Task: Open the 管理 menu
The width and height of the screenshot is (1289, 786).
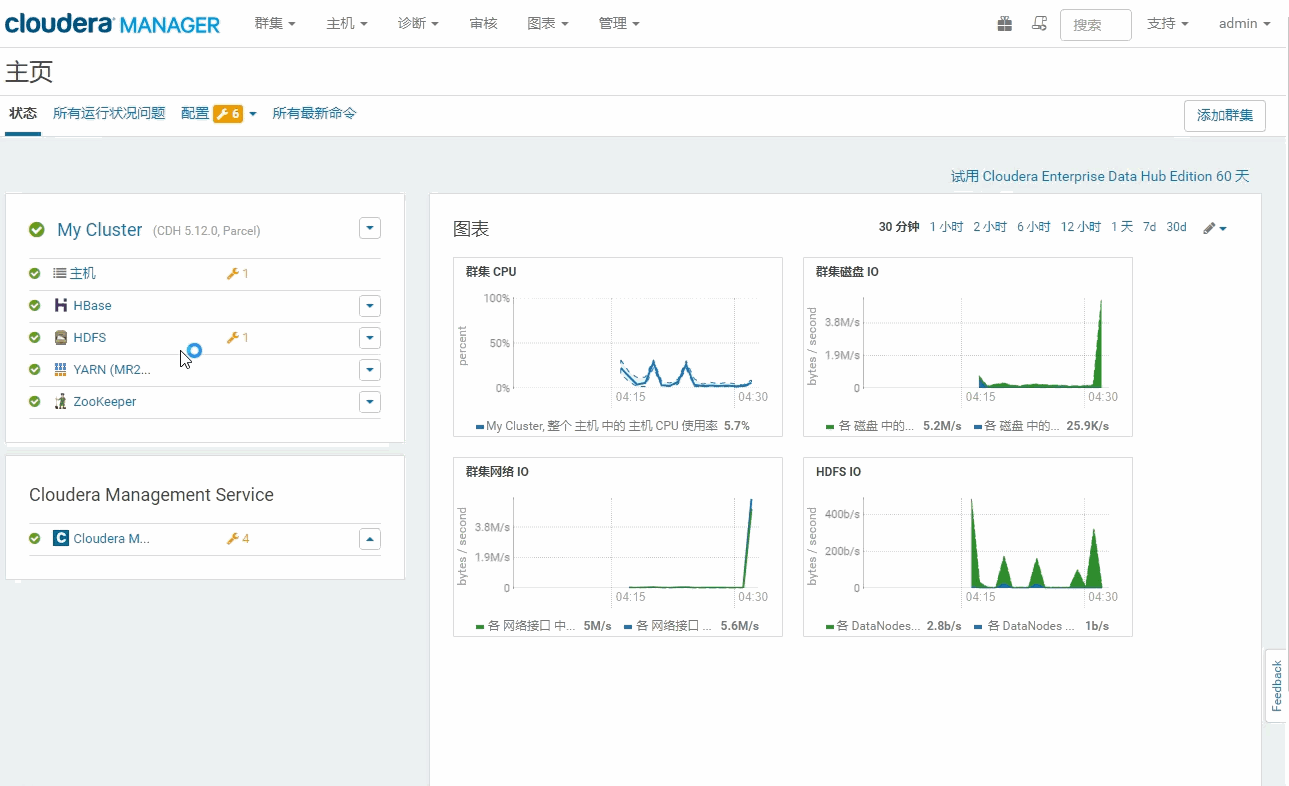Action: click(x=619, y=23)
